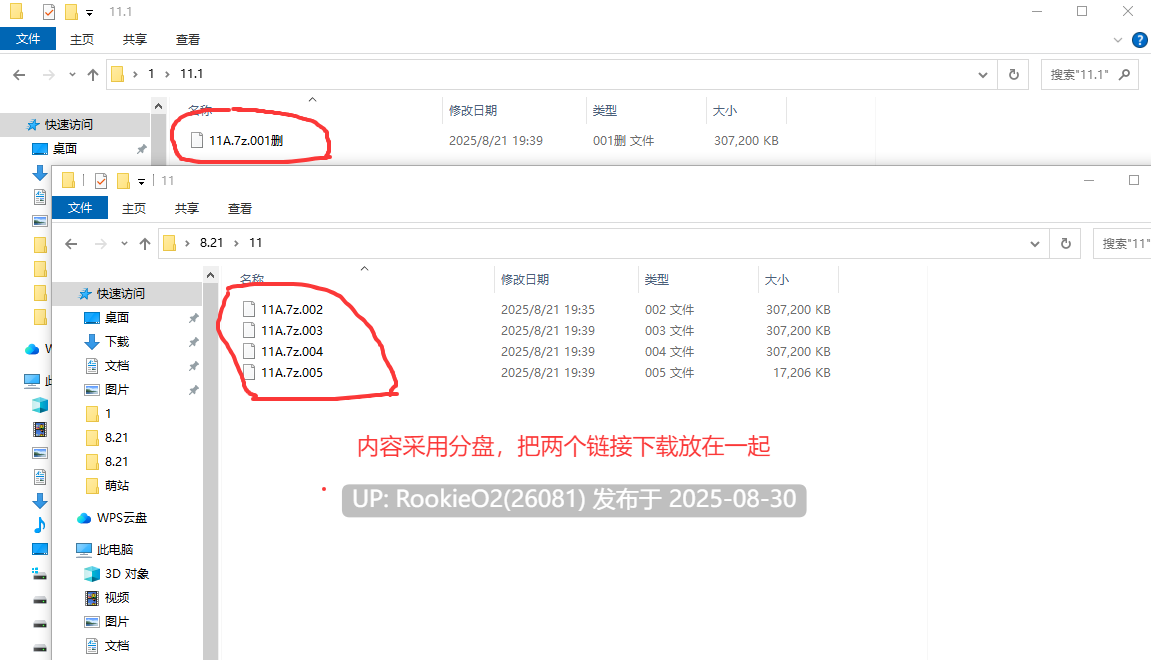
Task: Open folder 1 in the 11 window sidebar
Action: click(x=108, y=413)
